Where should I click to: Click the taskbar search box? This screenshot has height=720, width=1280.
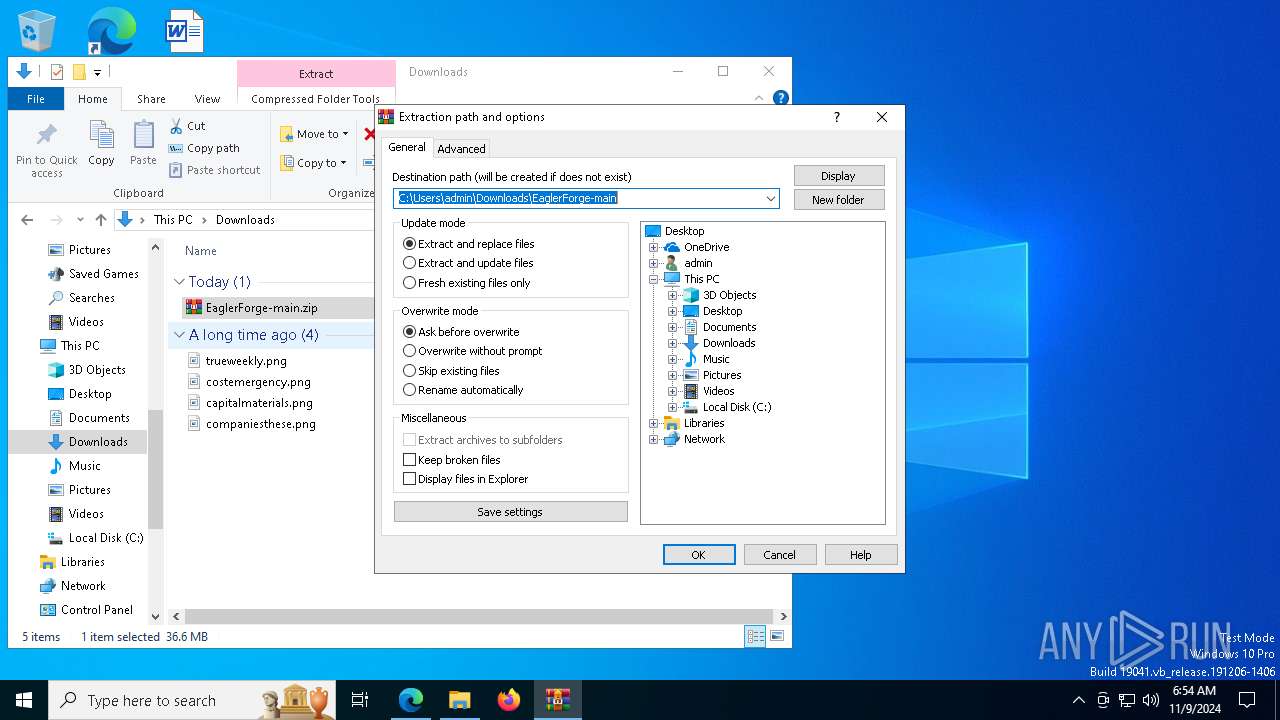tap(192, 700)
